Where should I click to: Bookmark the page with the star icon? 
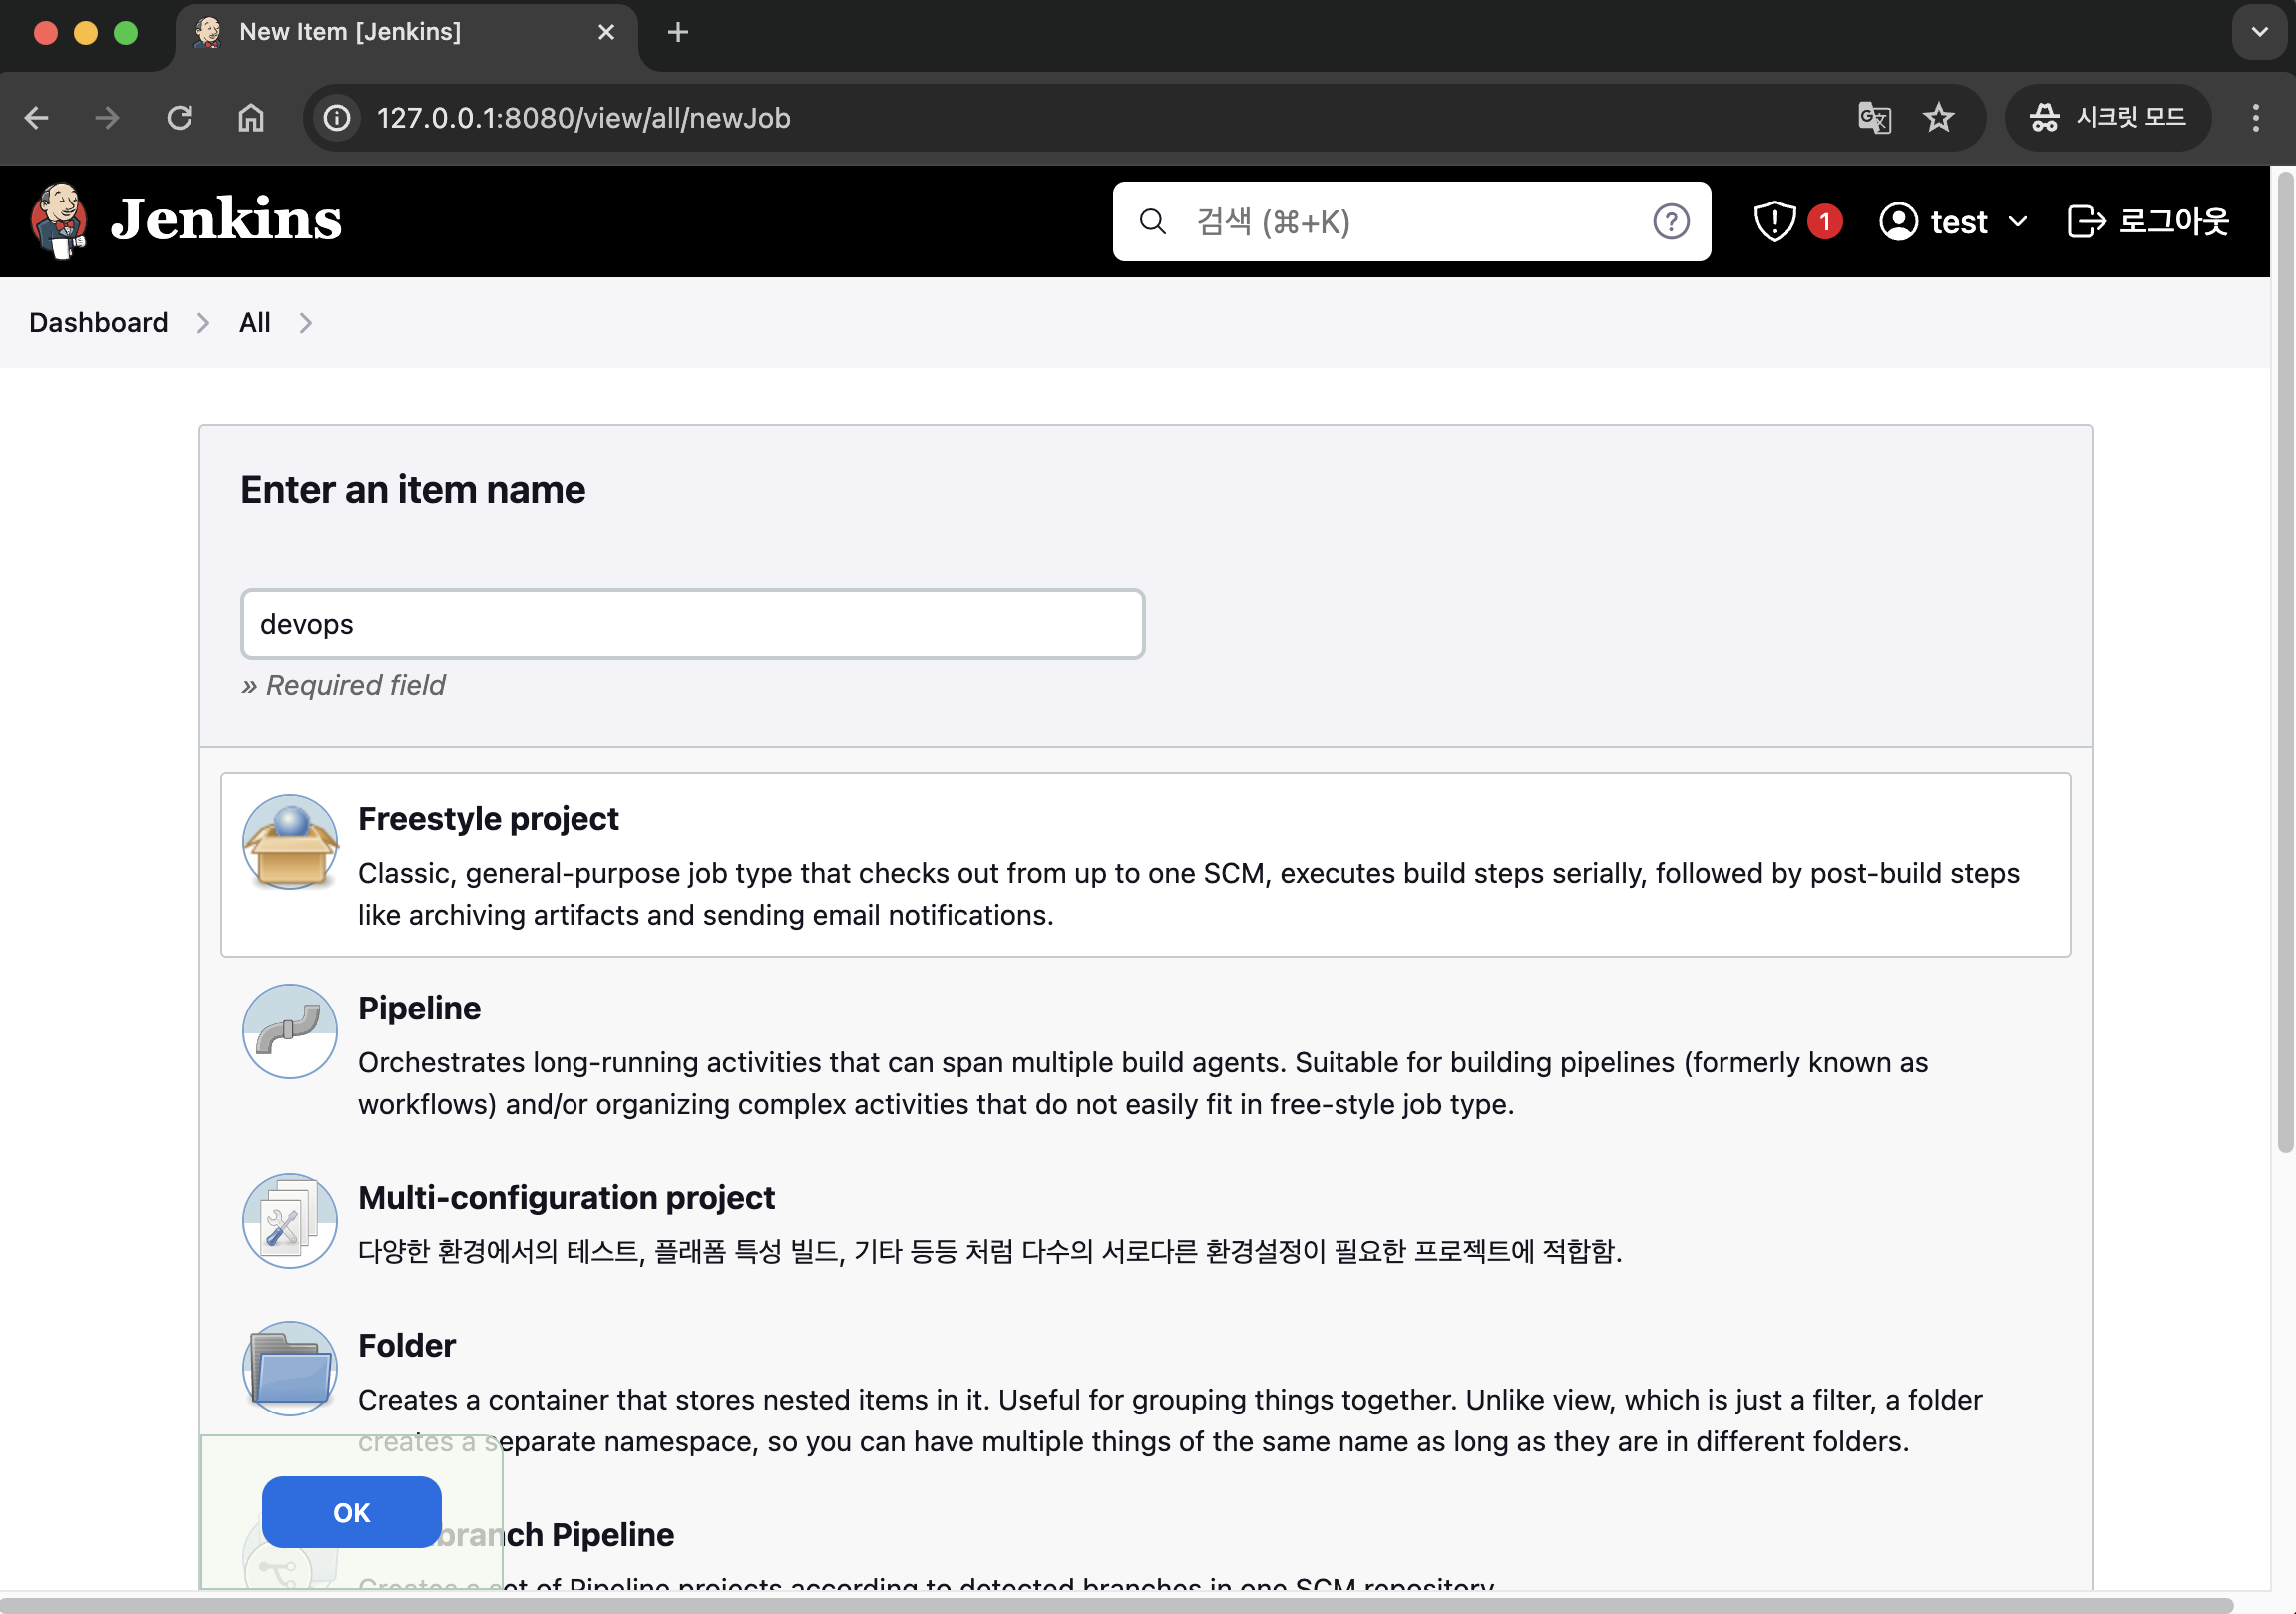[x=1940, y=117]
